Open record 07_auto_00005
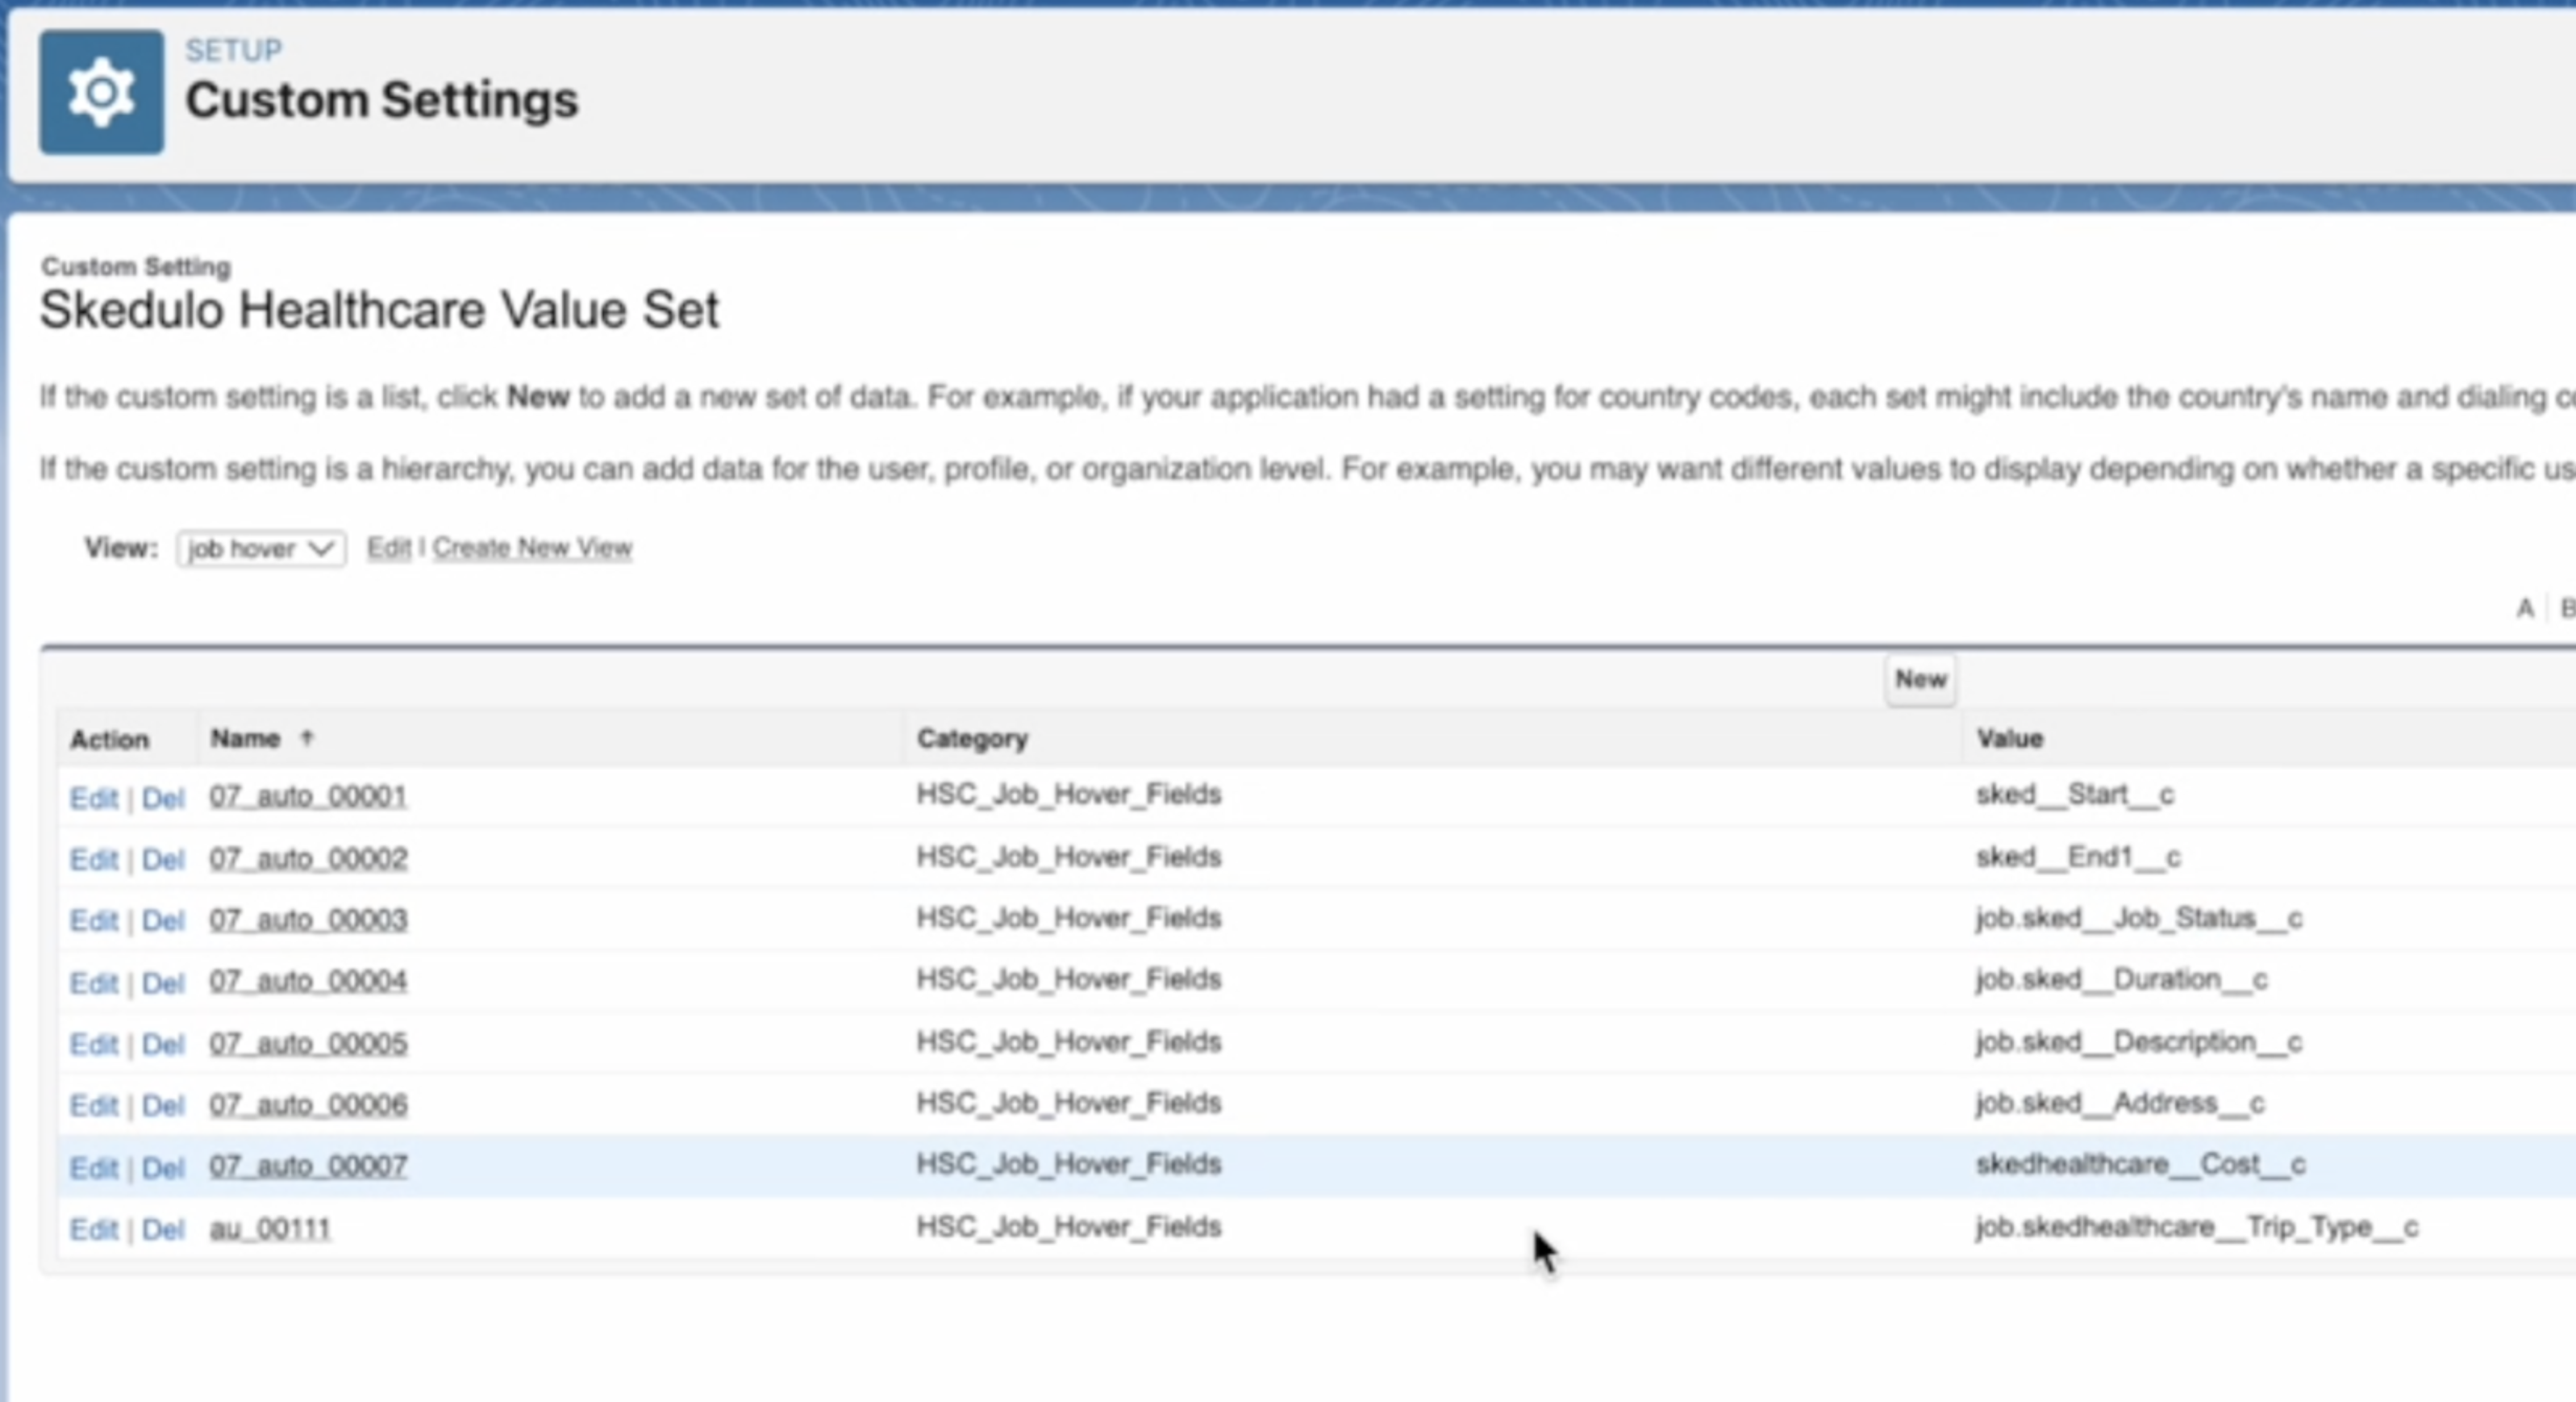The width and height of the screenshot is (2576, 1402). point(308,1043)
